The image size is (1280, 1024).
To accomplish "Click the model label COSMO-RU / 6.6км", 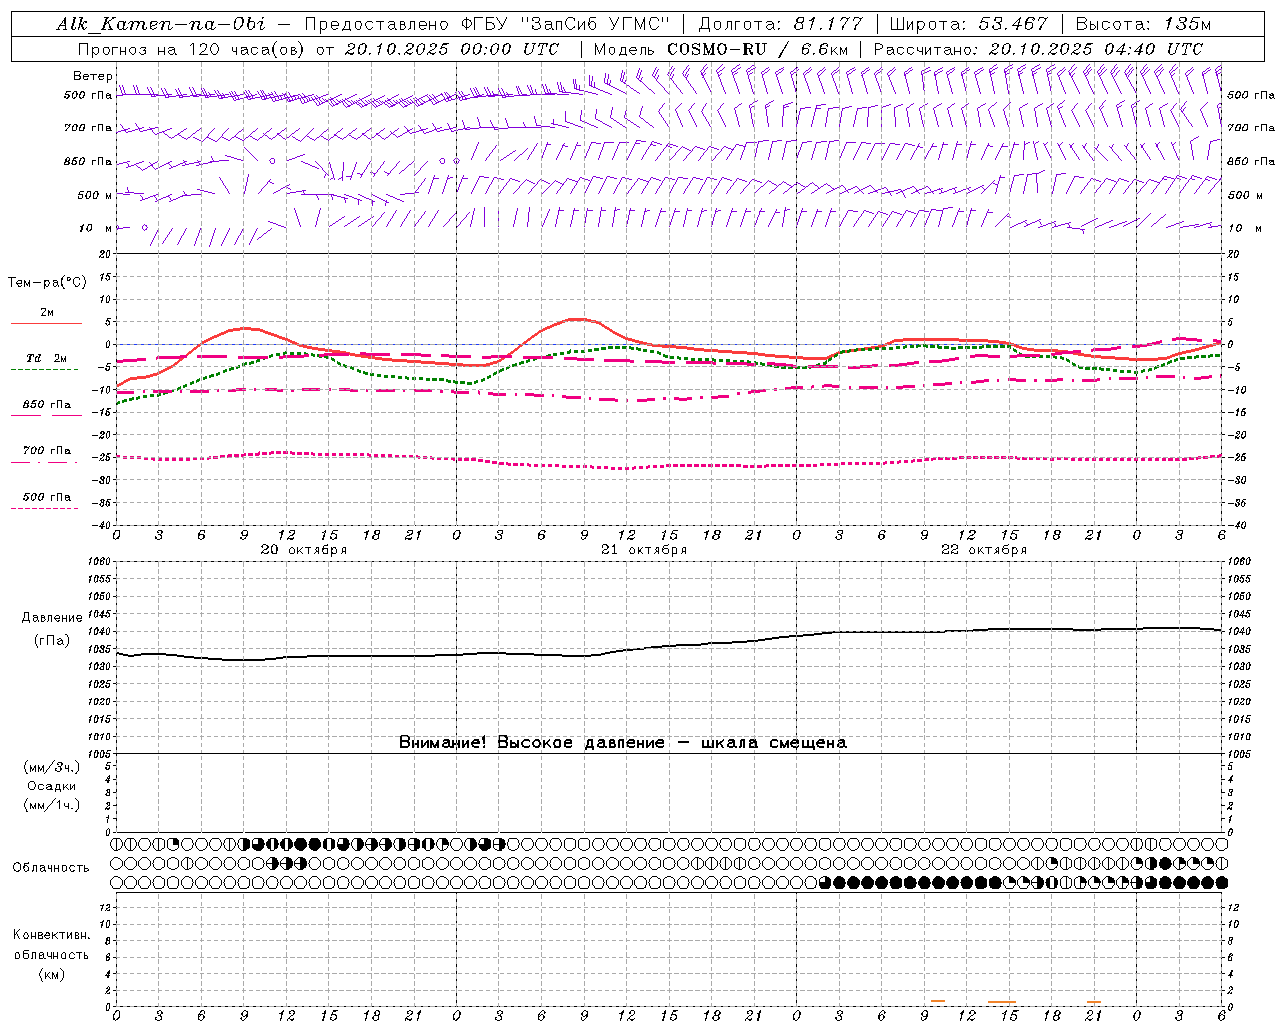I will coord(757,49).
